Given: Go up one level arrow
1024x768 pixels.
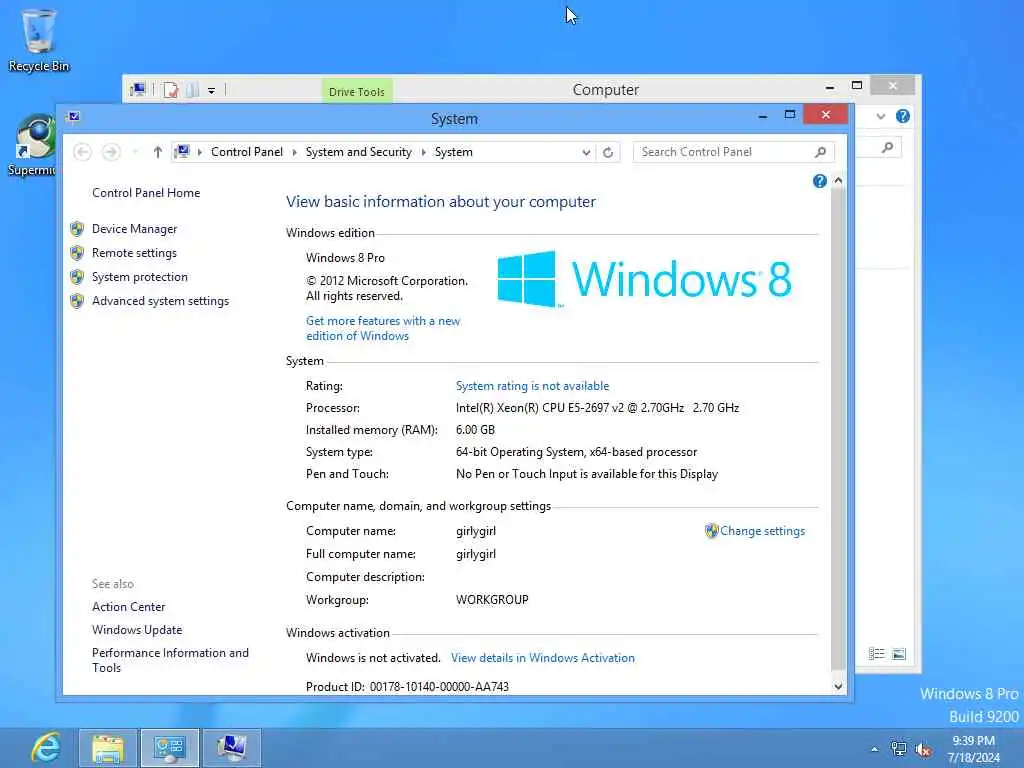Looking at the screenshot, I should pyautogui.click(x=157, y=152).
